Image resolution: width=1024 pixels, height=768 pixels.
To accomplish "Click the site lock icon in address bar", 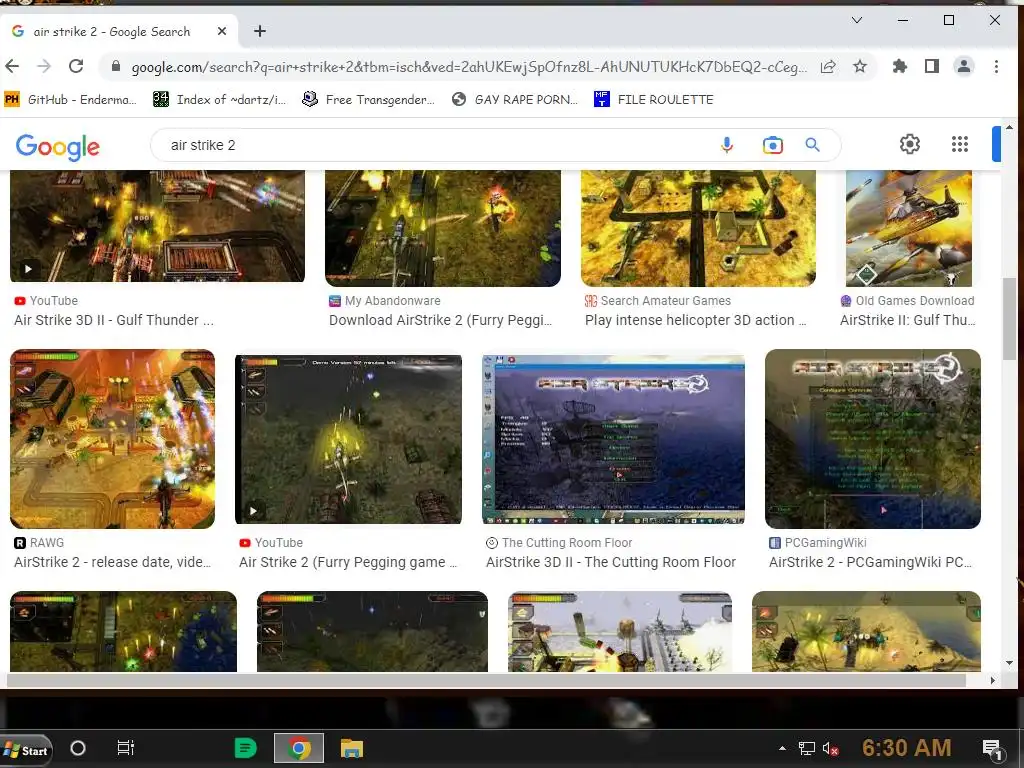I will point(116,67).
